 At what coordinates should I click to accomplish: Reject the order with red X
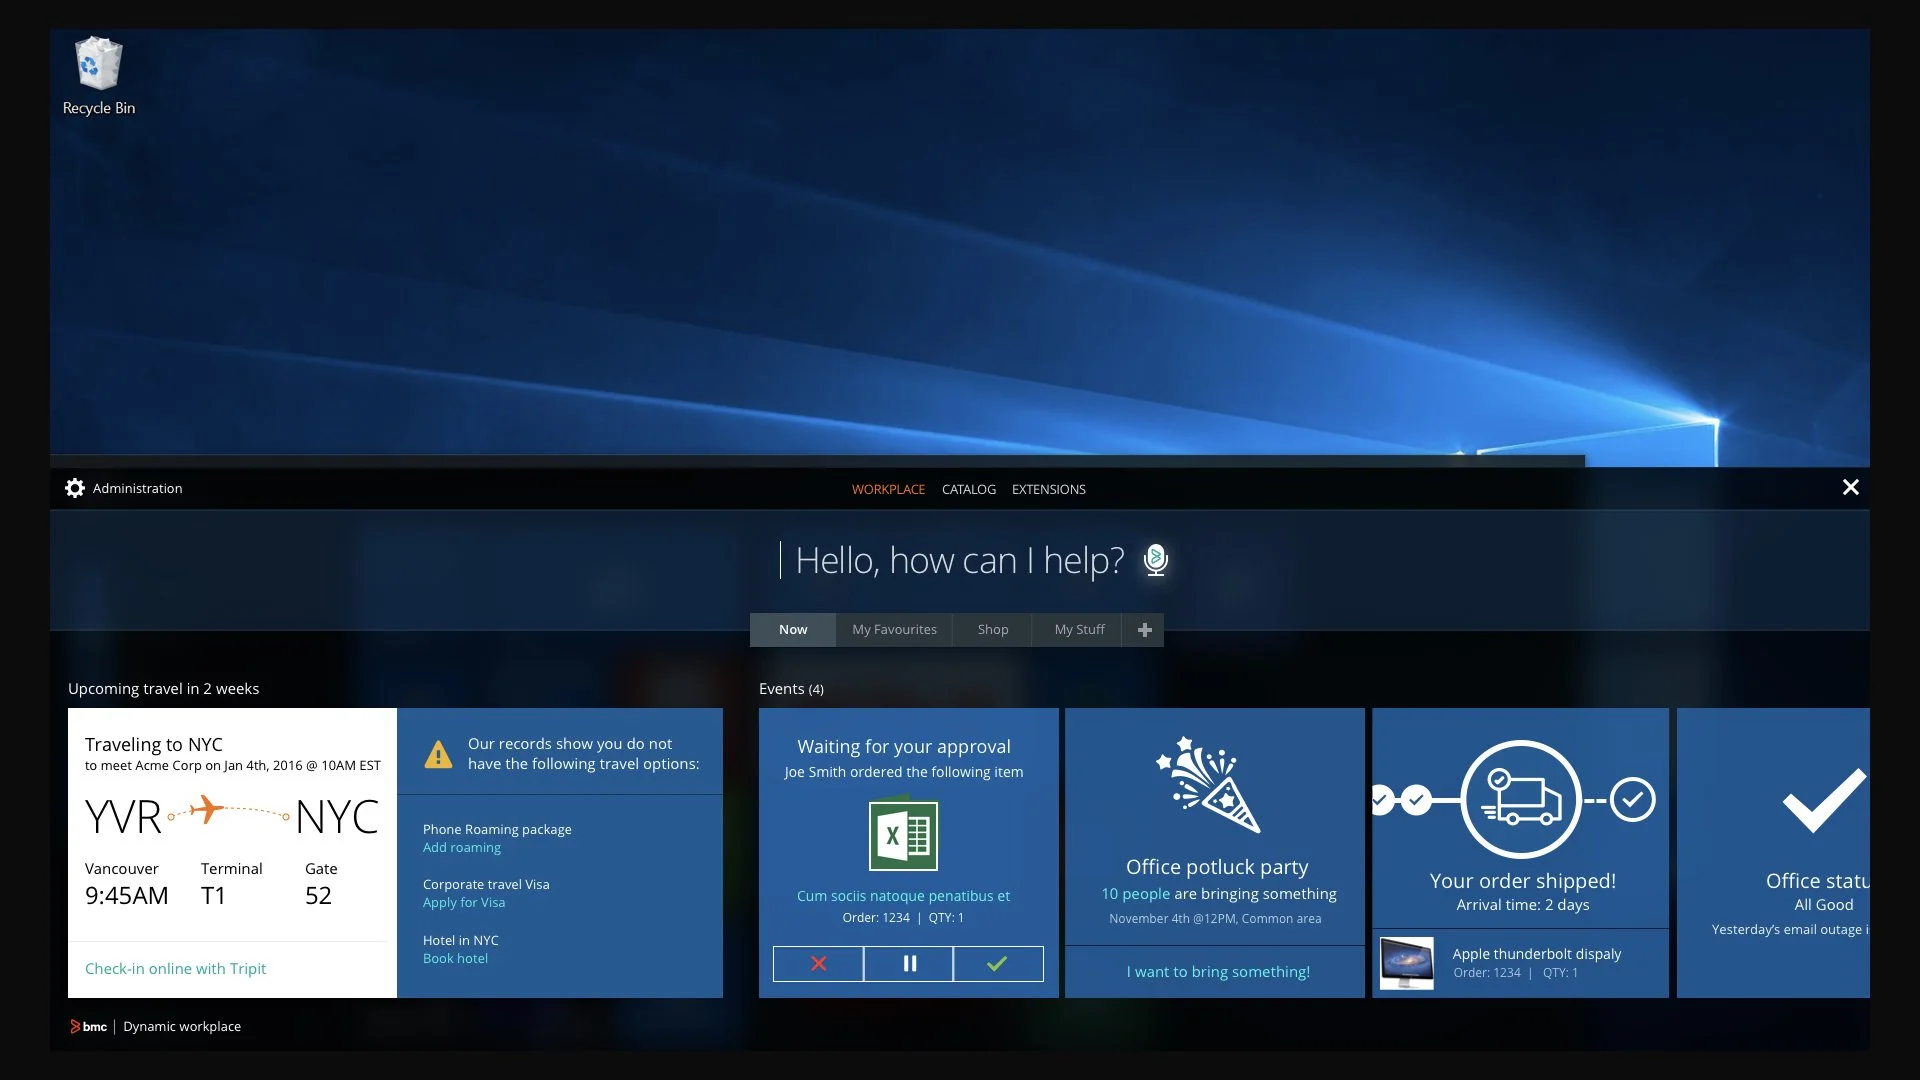tap(818, 964)
